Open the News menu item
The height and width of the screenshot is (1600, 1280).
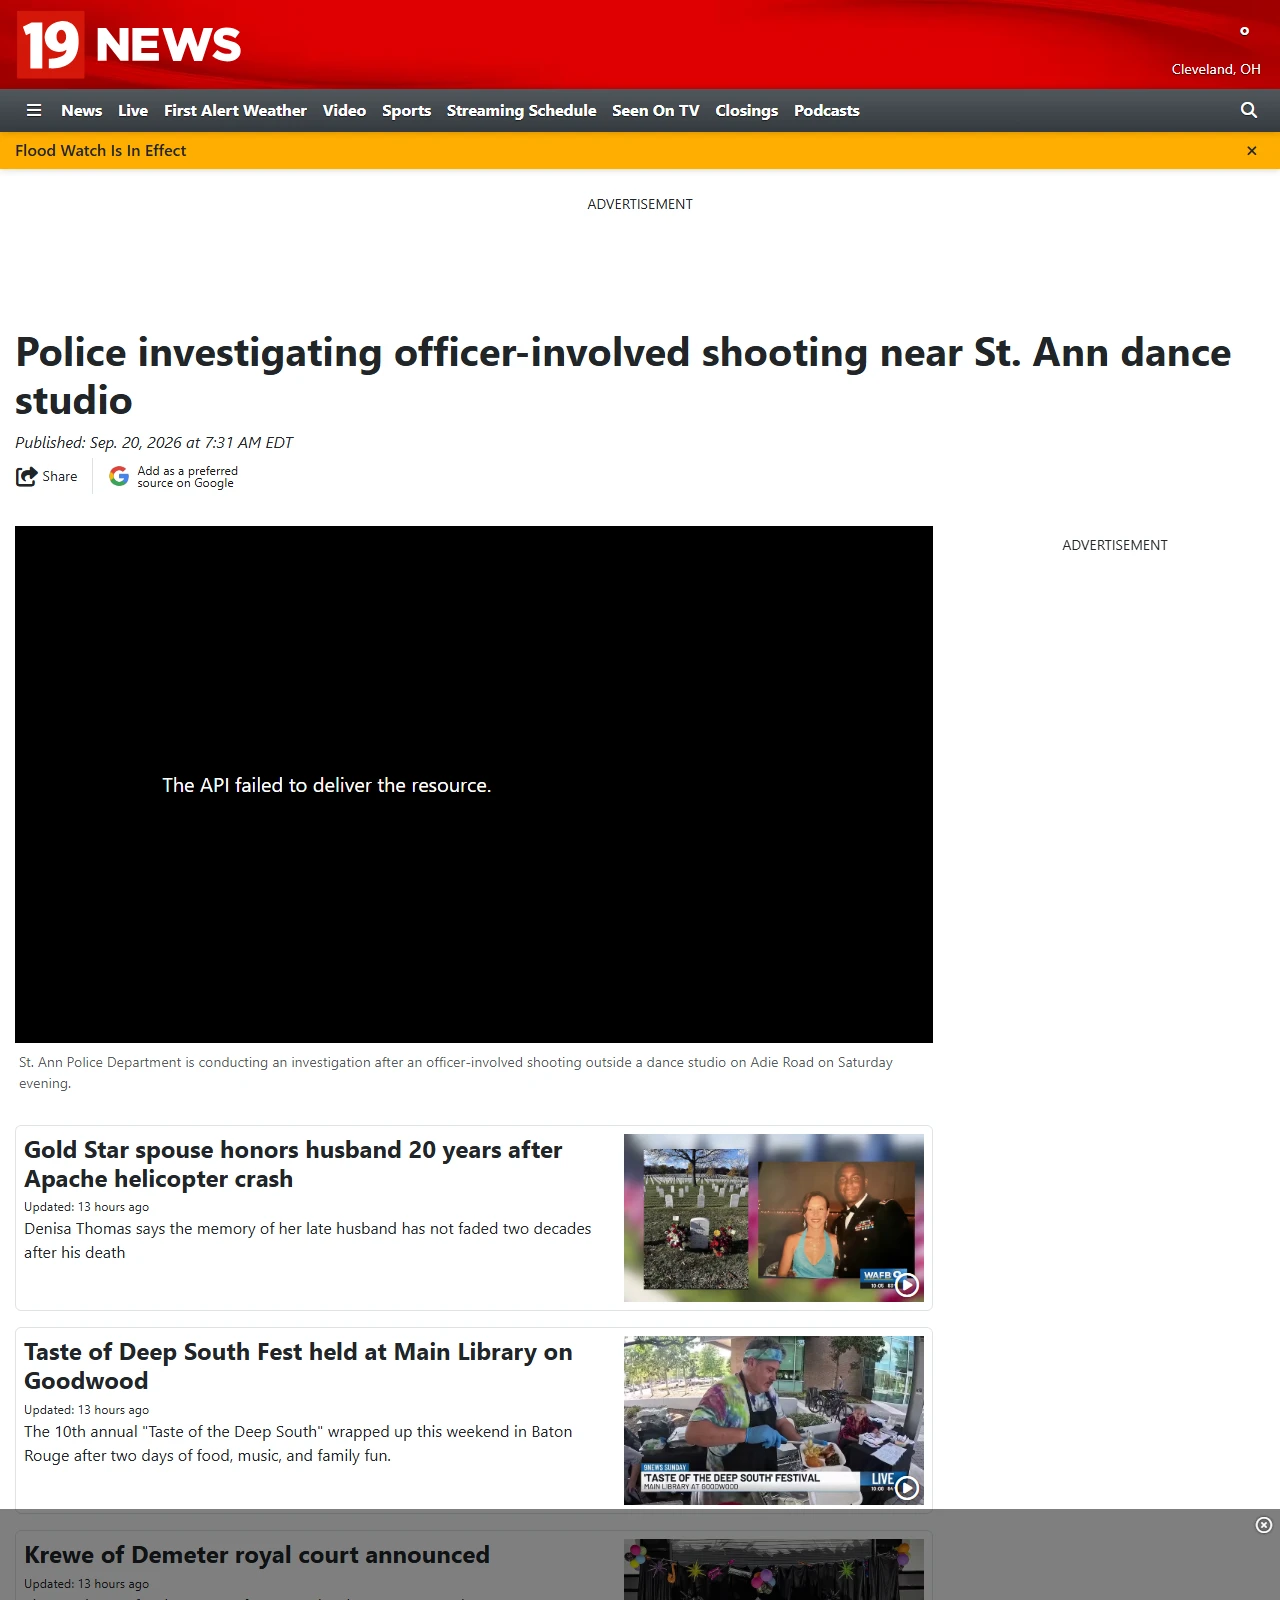(81, 110)
